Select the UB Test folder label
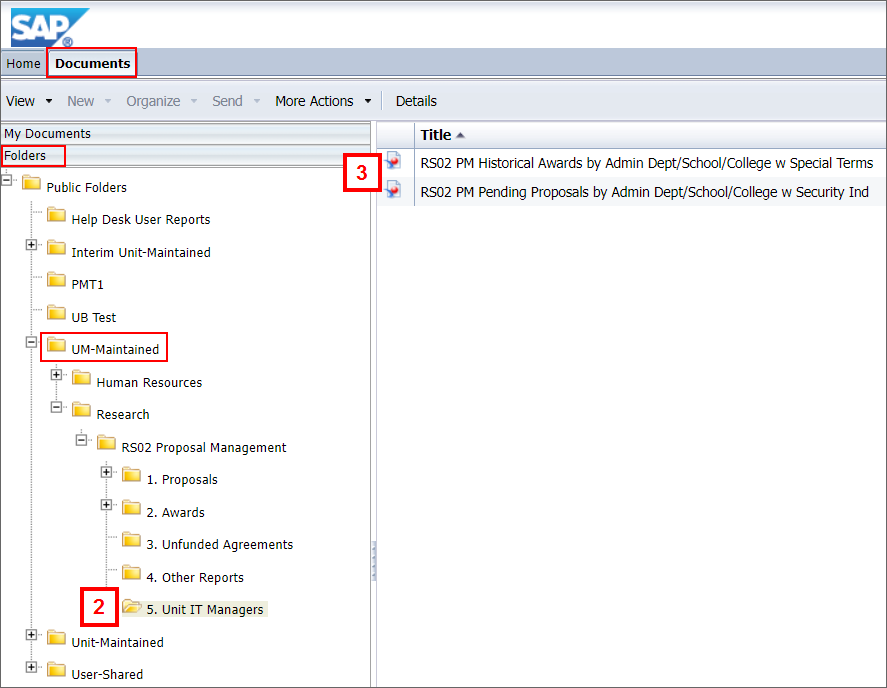This screenshot has width=887, height=688. (x=94, y=317)
